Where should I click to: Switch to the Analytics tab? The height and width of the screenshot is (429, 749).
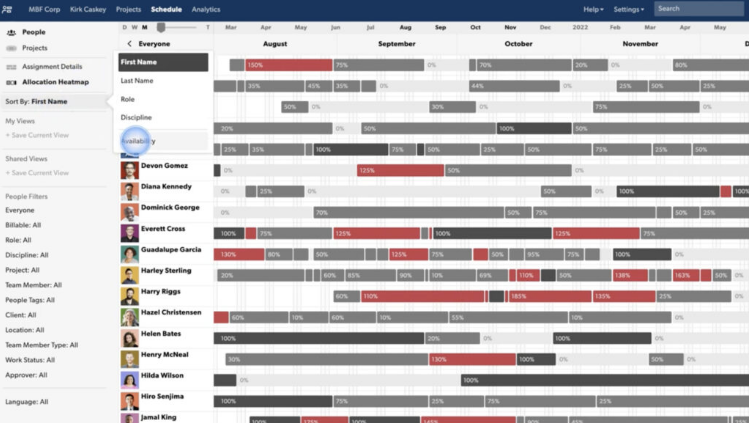click(x=206, y=9)
